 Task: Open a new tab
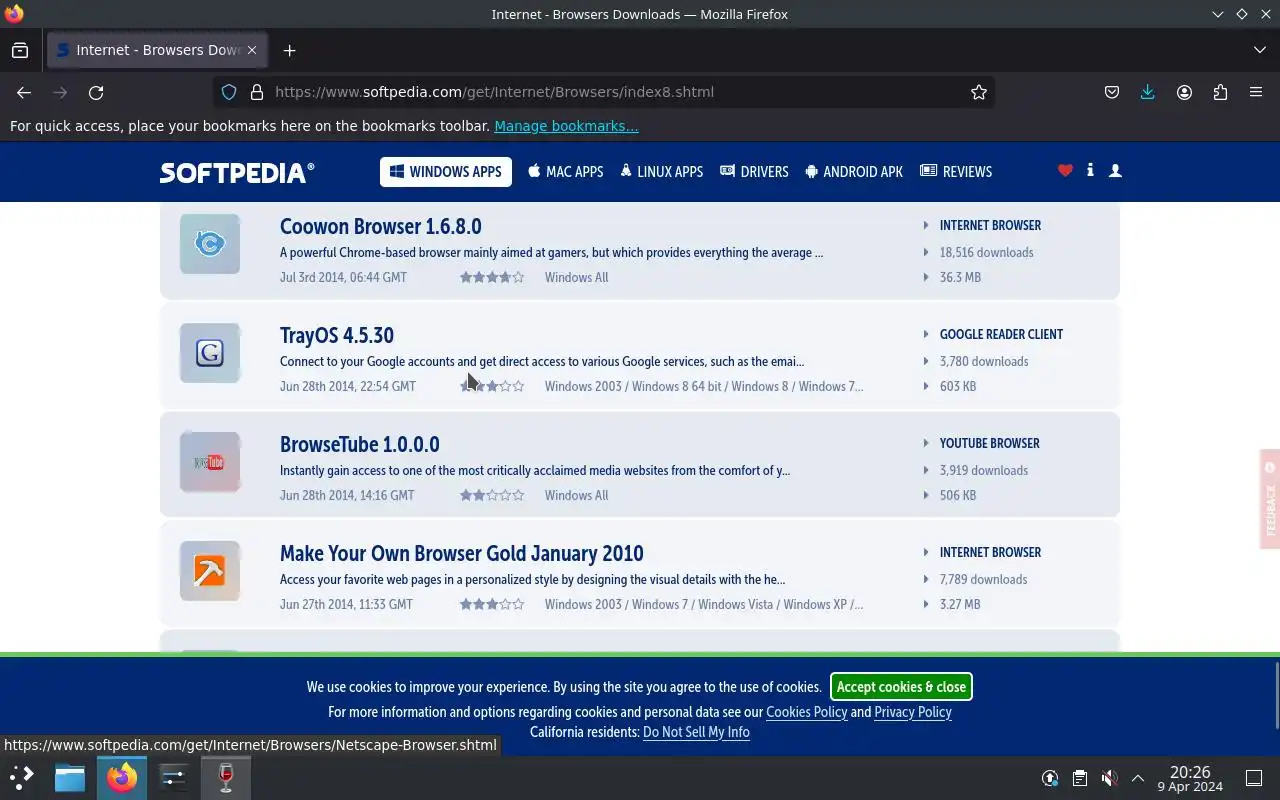pyautogui.click(x=289, y=50)
